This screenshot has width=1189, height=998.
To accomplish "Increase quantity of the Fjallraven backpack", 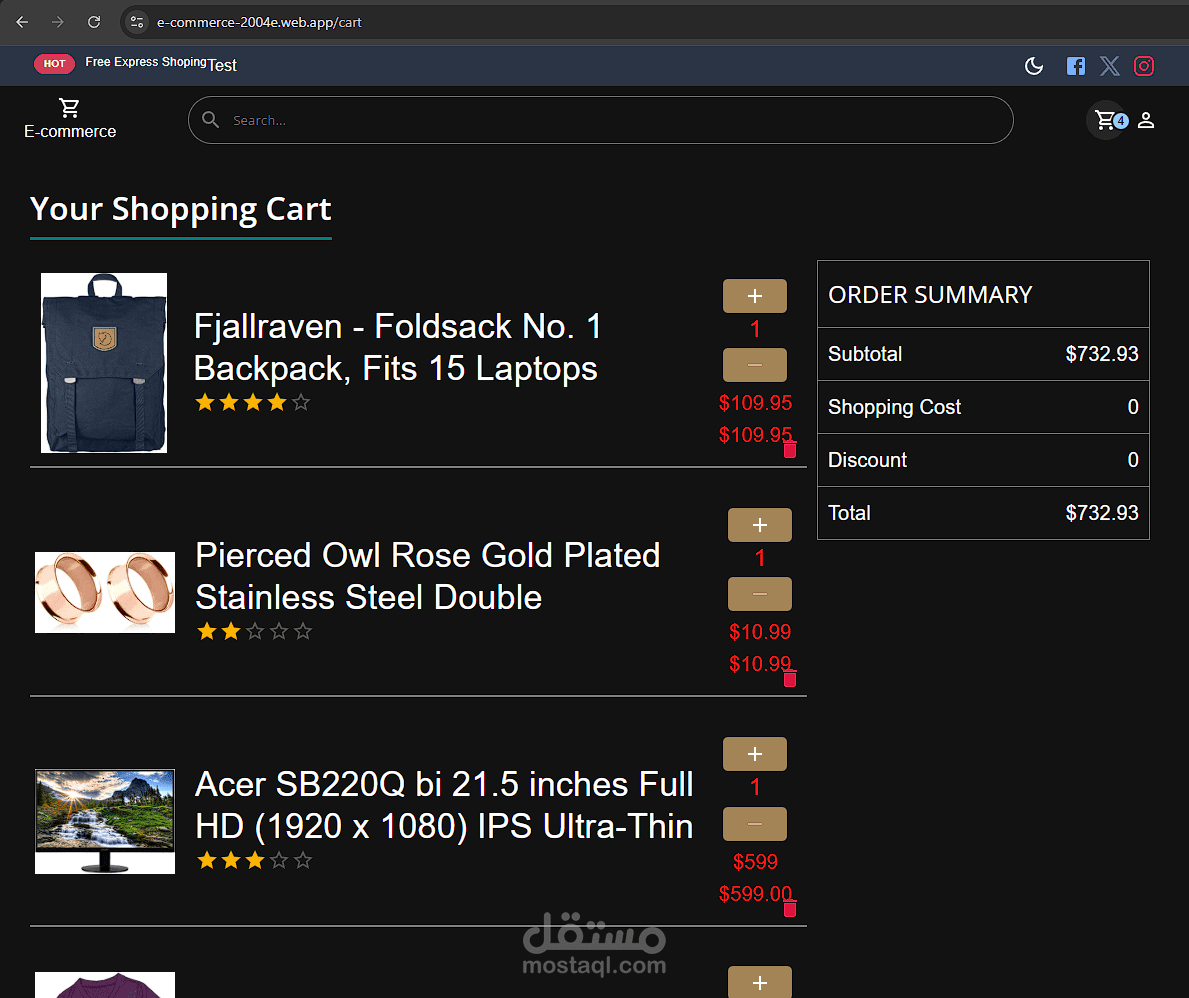I will pos(754,296).
